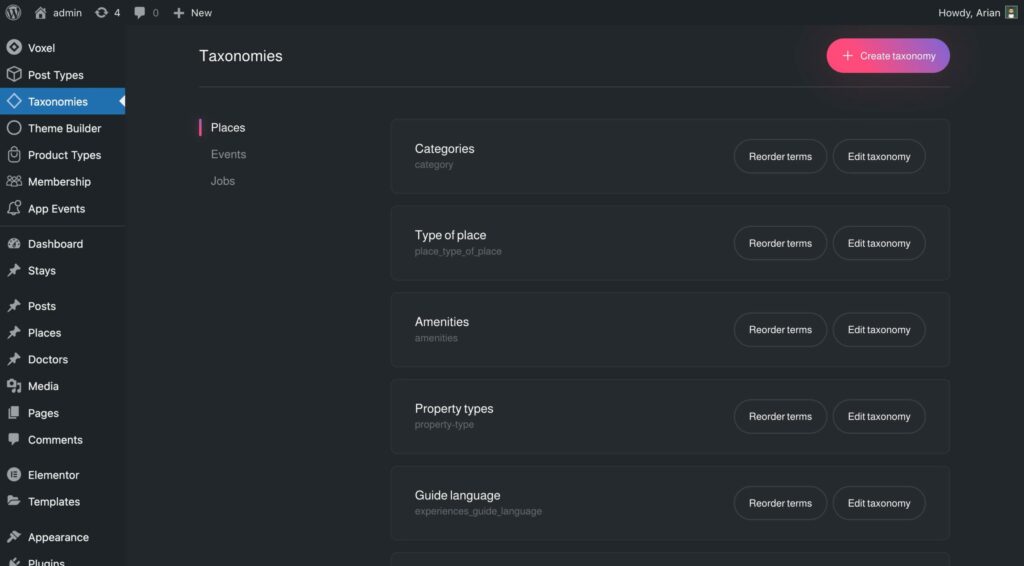Click the Elementor icon in the sidebar

pos(14,475)
